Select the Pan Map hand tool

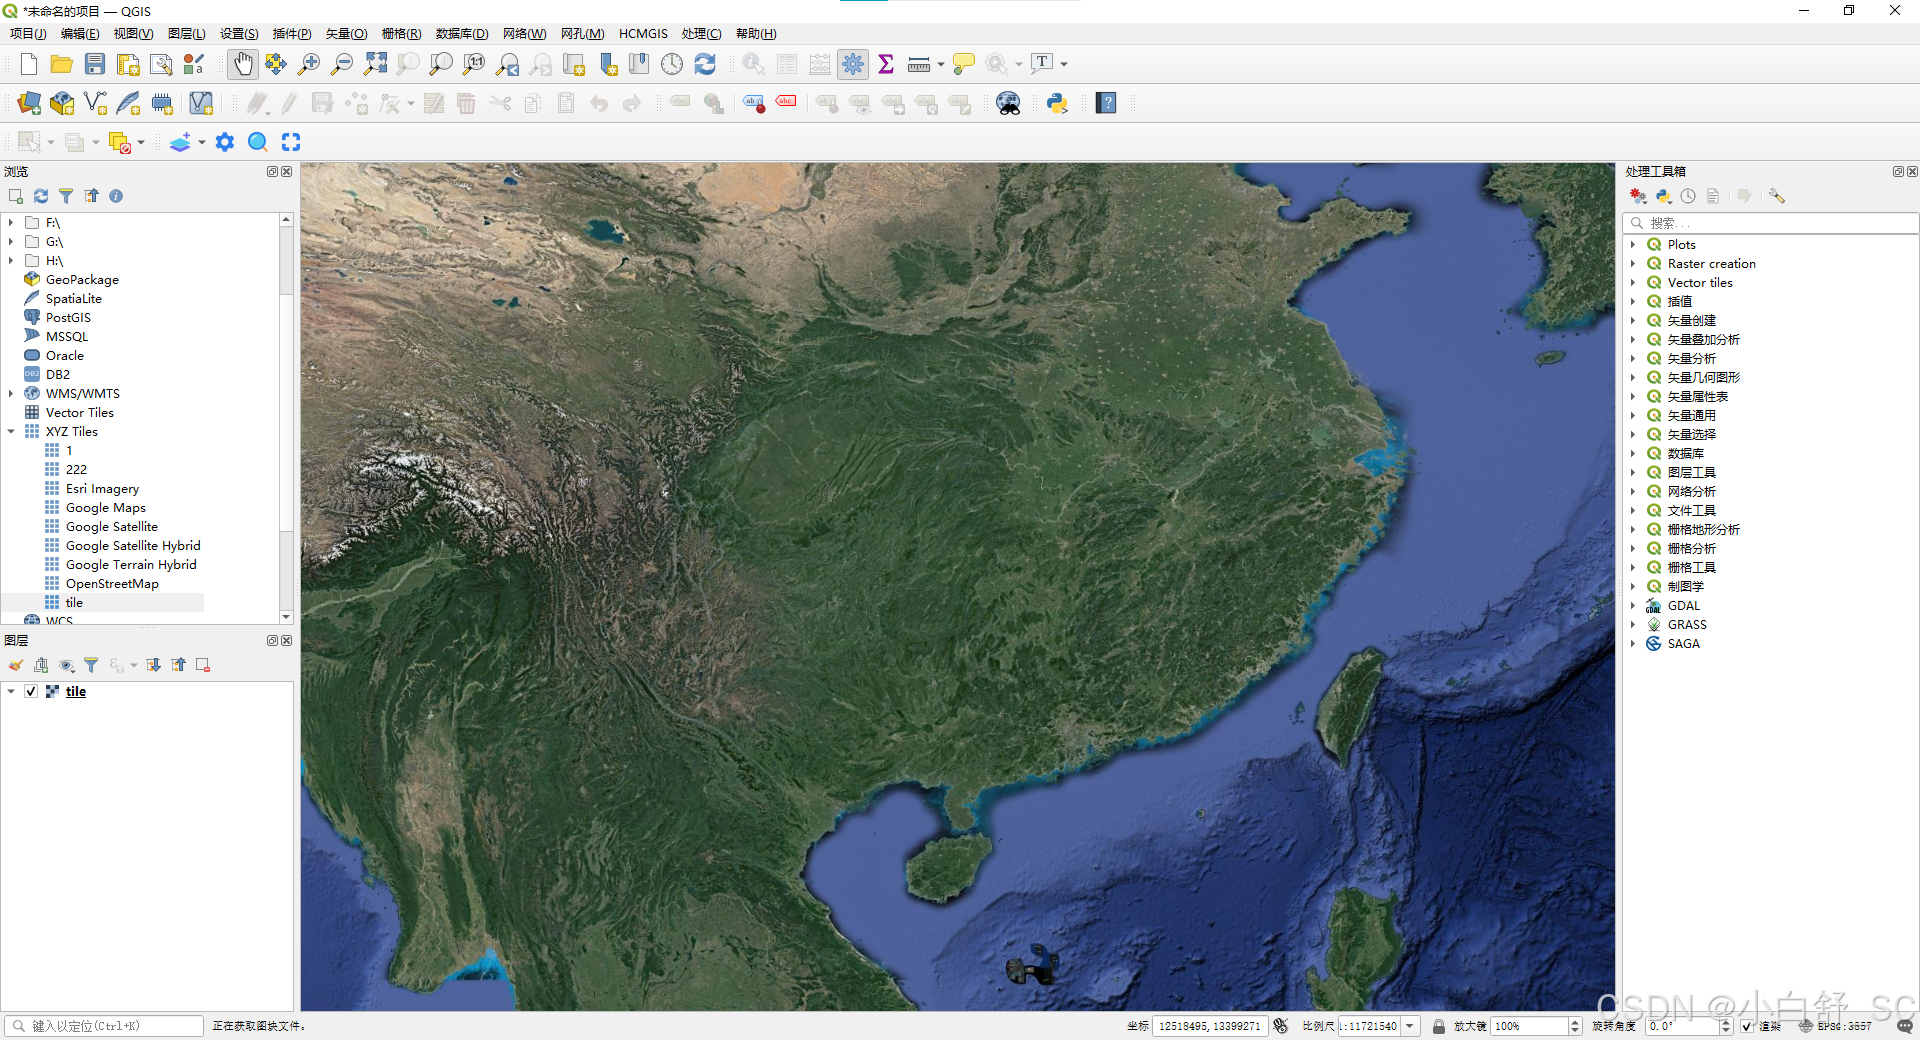pyautogui.click(x=243, y=64)
